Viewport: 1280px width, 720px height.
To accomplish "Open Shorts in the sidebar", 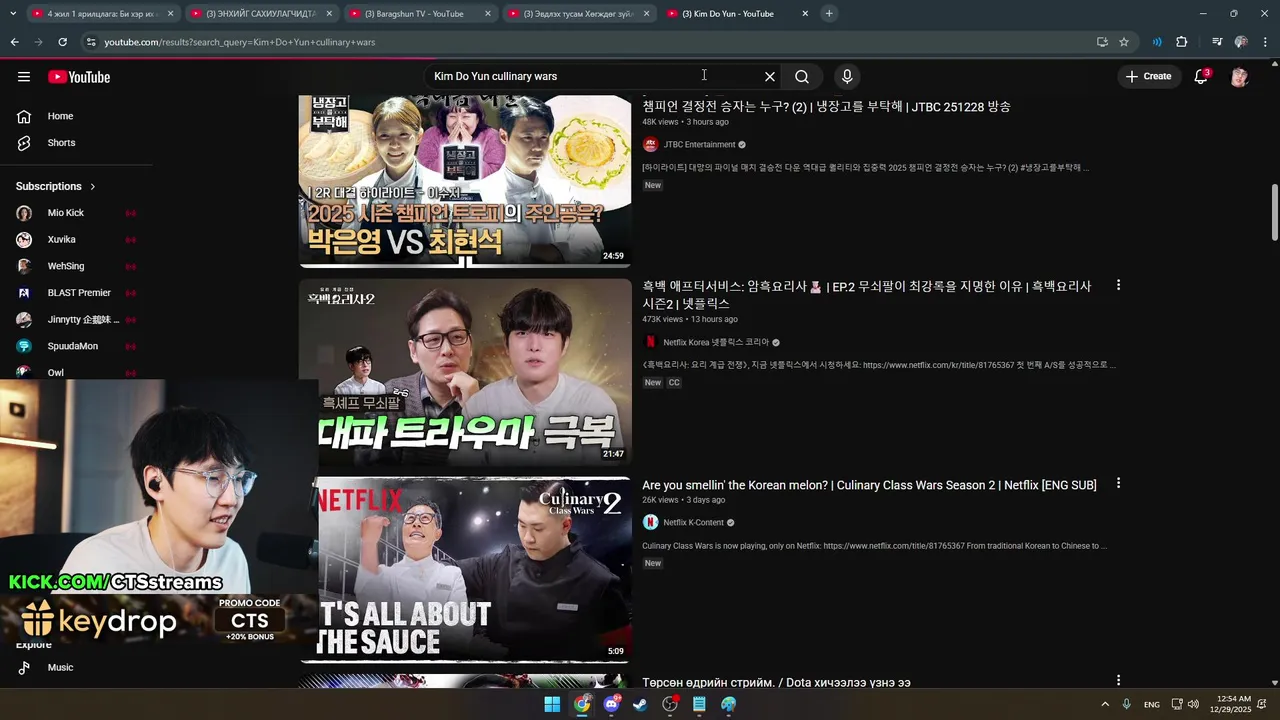I will tap(60, 143).
